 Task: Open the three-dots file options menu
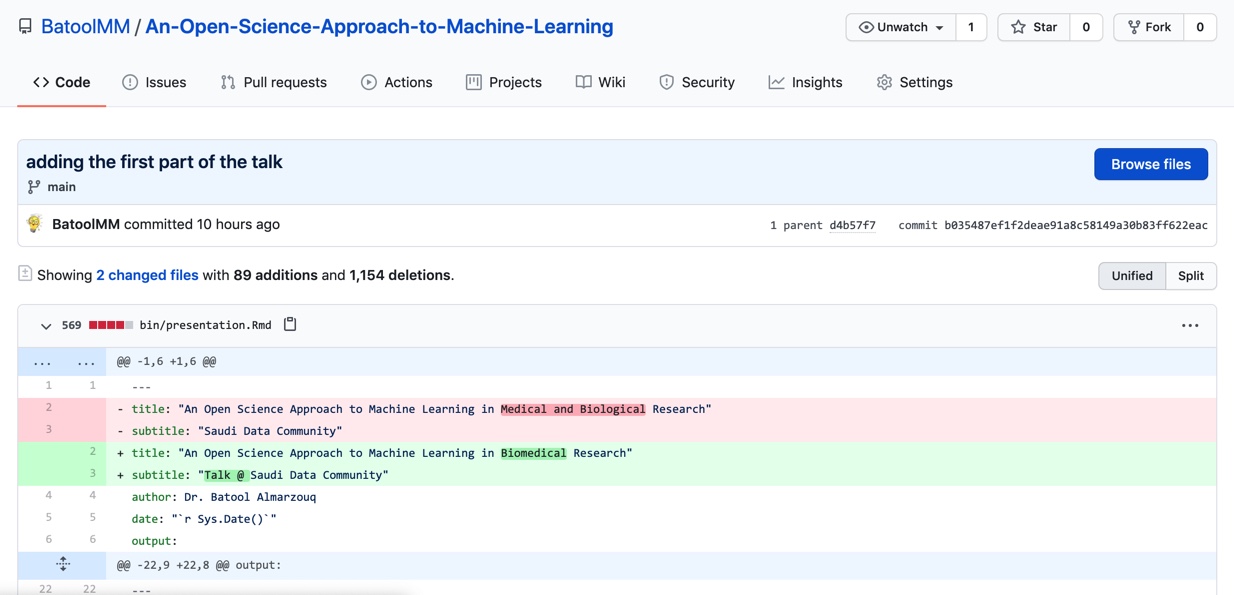[1189, 325]
